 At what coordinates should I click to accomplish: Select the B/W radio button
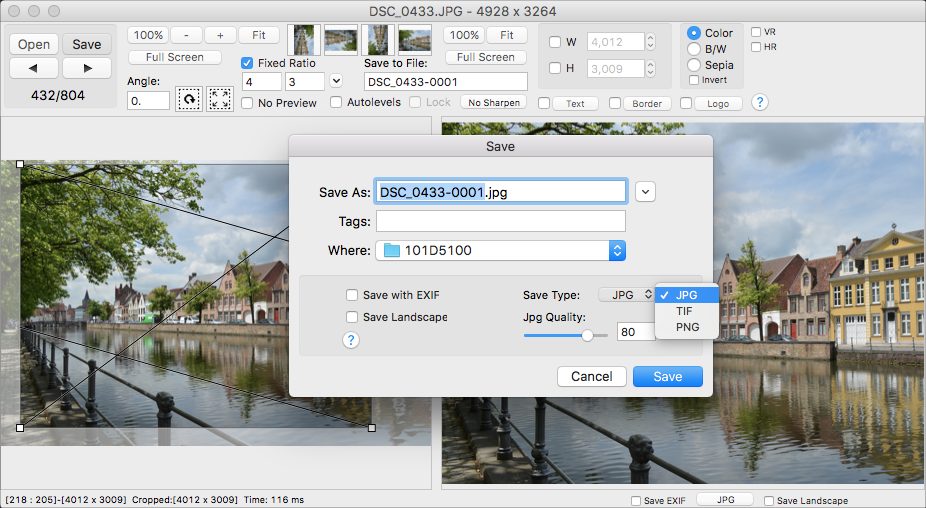tap(694, 49)
